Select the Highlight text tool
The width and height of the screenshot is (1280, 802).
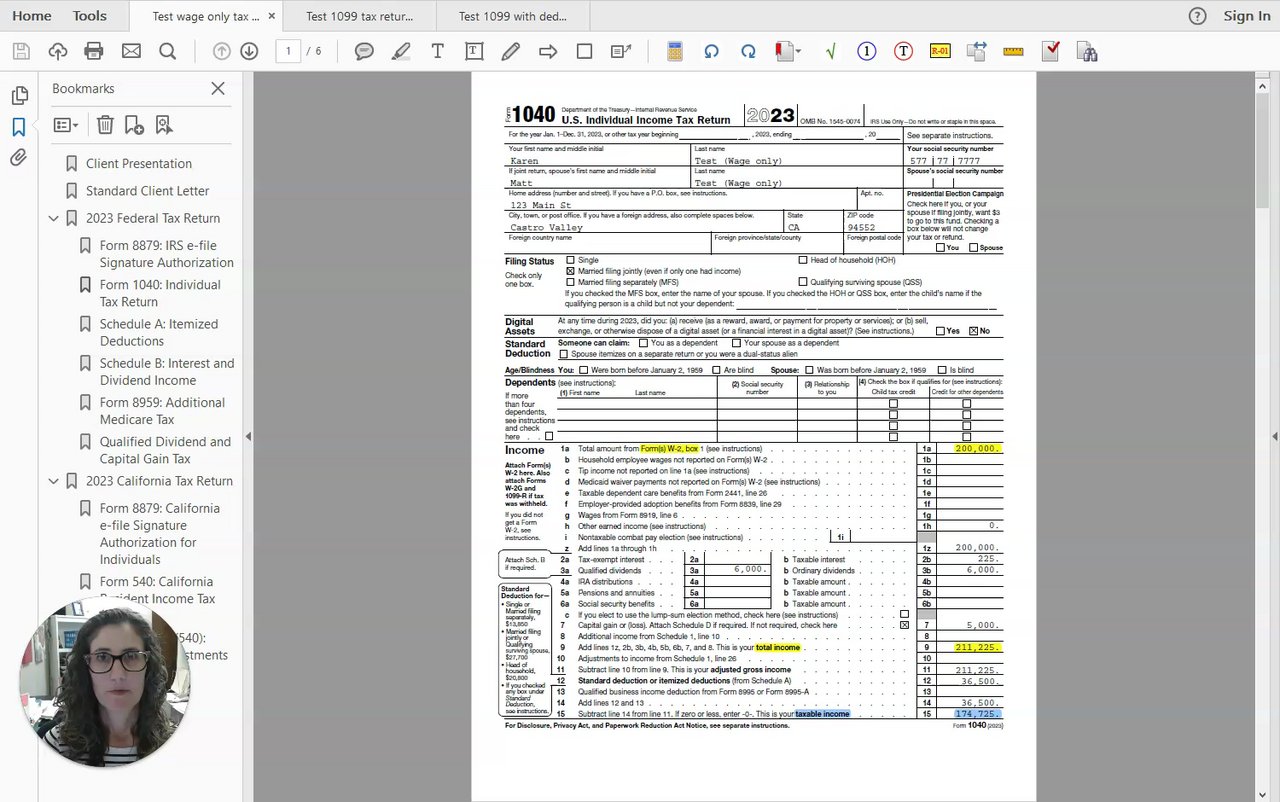pos(401,51)
